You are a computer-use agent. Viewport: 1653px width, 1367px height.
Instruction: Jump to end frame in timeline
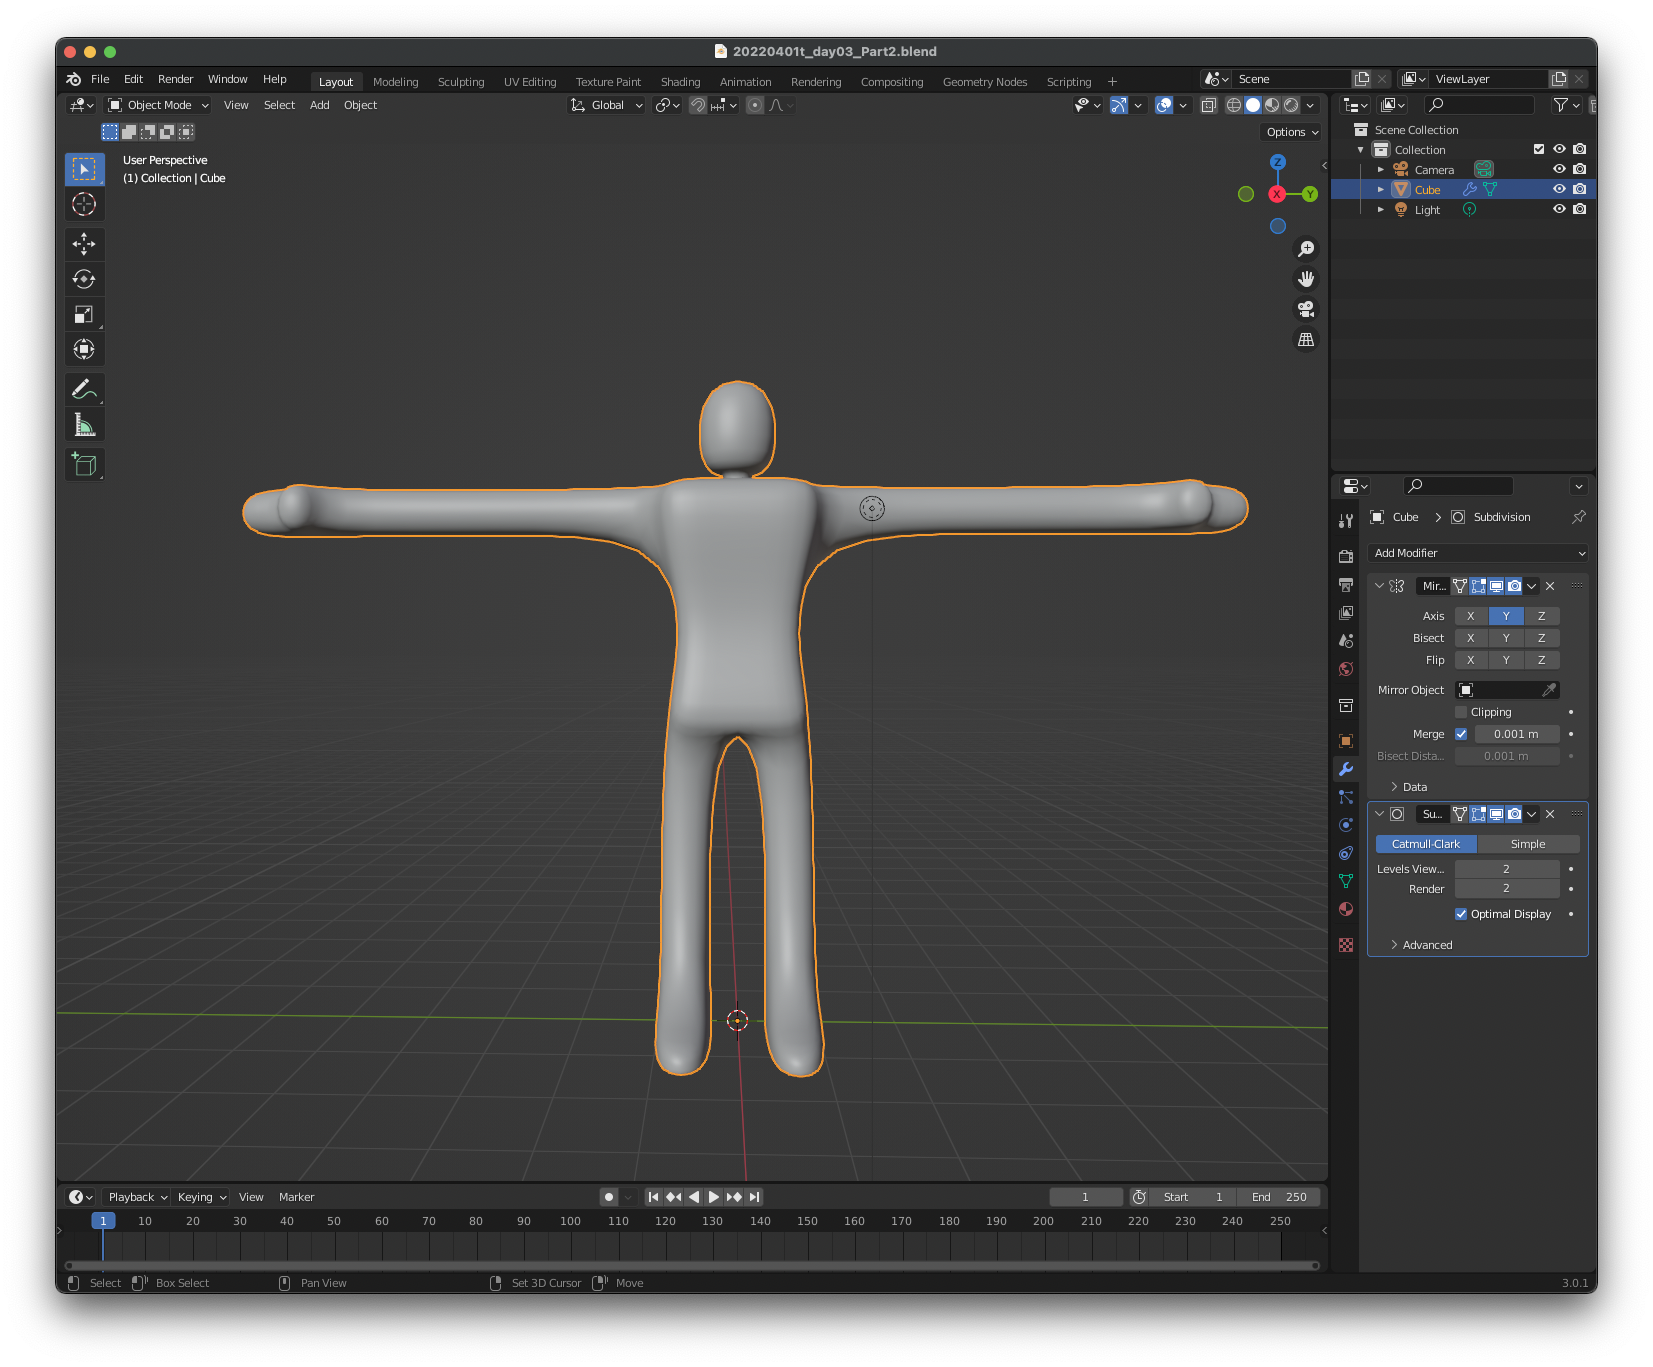point(755,1197)
